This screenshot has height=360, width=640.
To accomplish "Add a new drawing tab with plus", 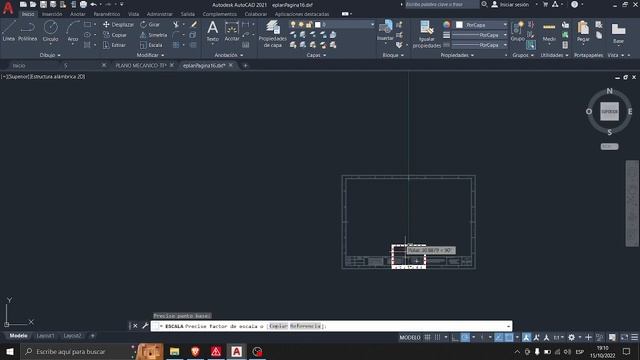I will click(x=245, y=65).
